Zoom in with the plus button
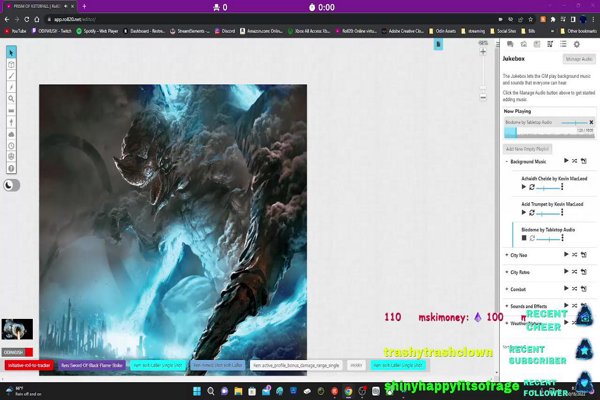The image size is (600, 400). pos(483,52)
